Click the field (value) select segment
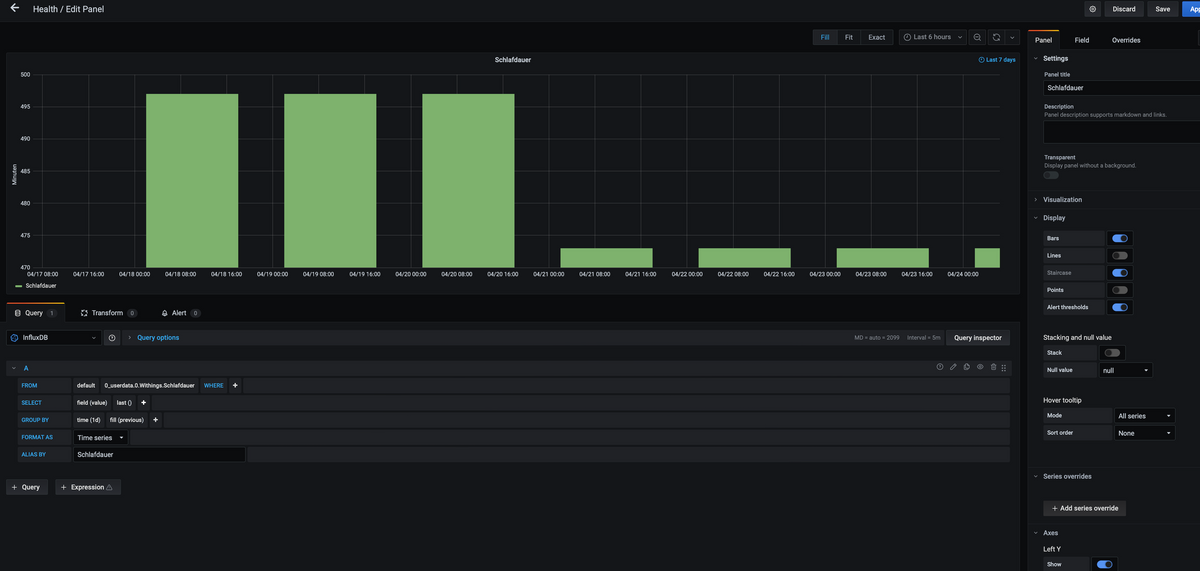 tap(92, 402)
